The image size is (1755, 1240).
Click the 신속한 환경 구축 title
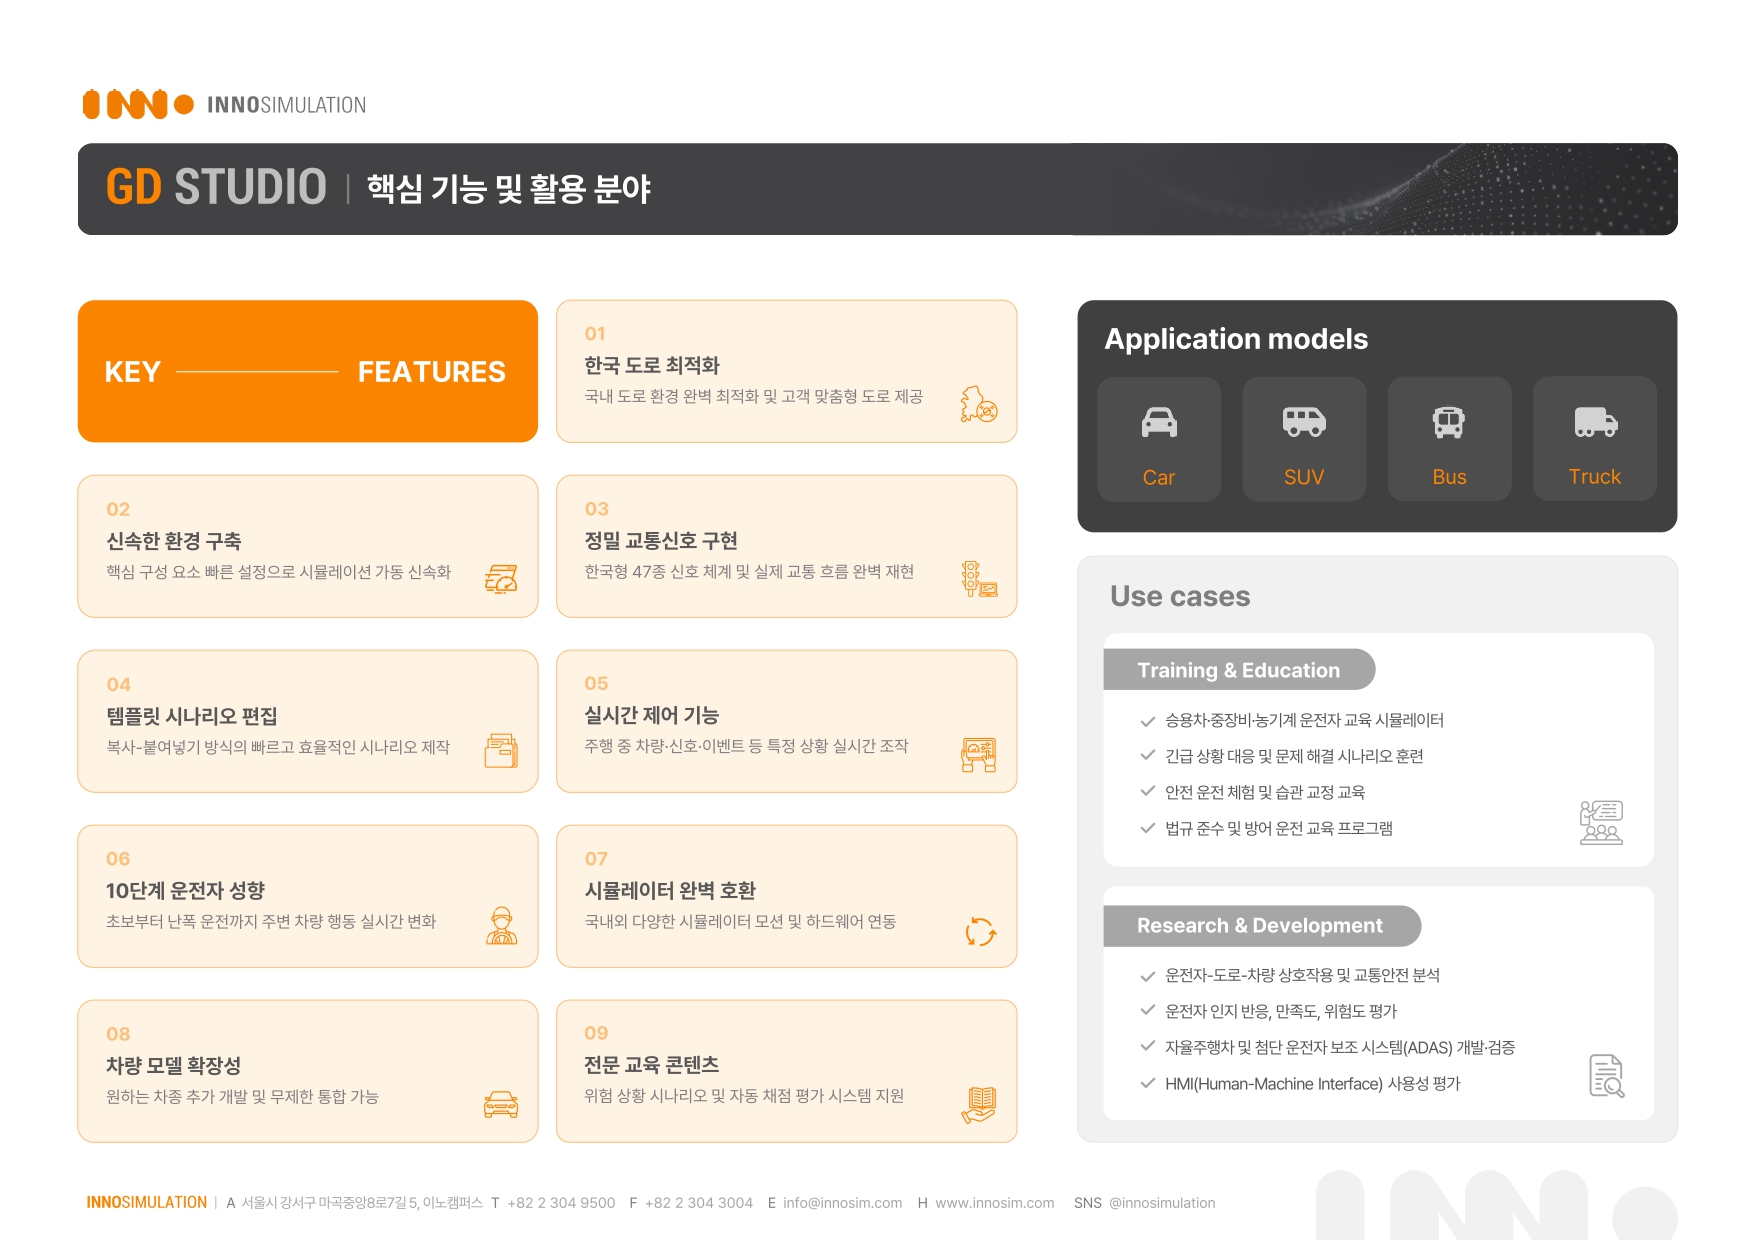coord(174,541)
